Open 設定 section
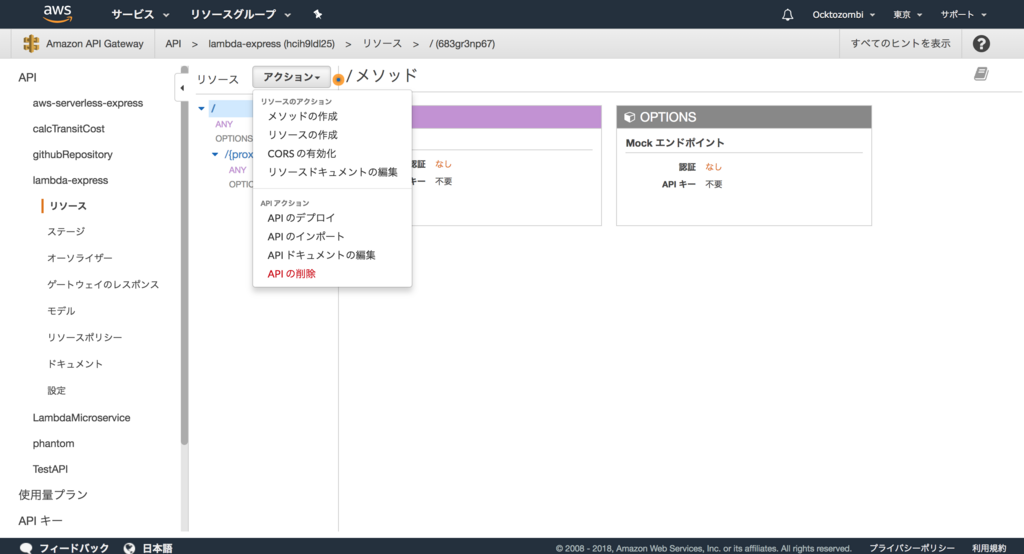The height and width of the screenshot is (554, 1024). pos(56,391)
